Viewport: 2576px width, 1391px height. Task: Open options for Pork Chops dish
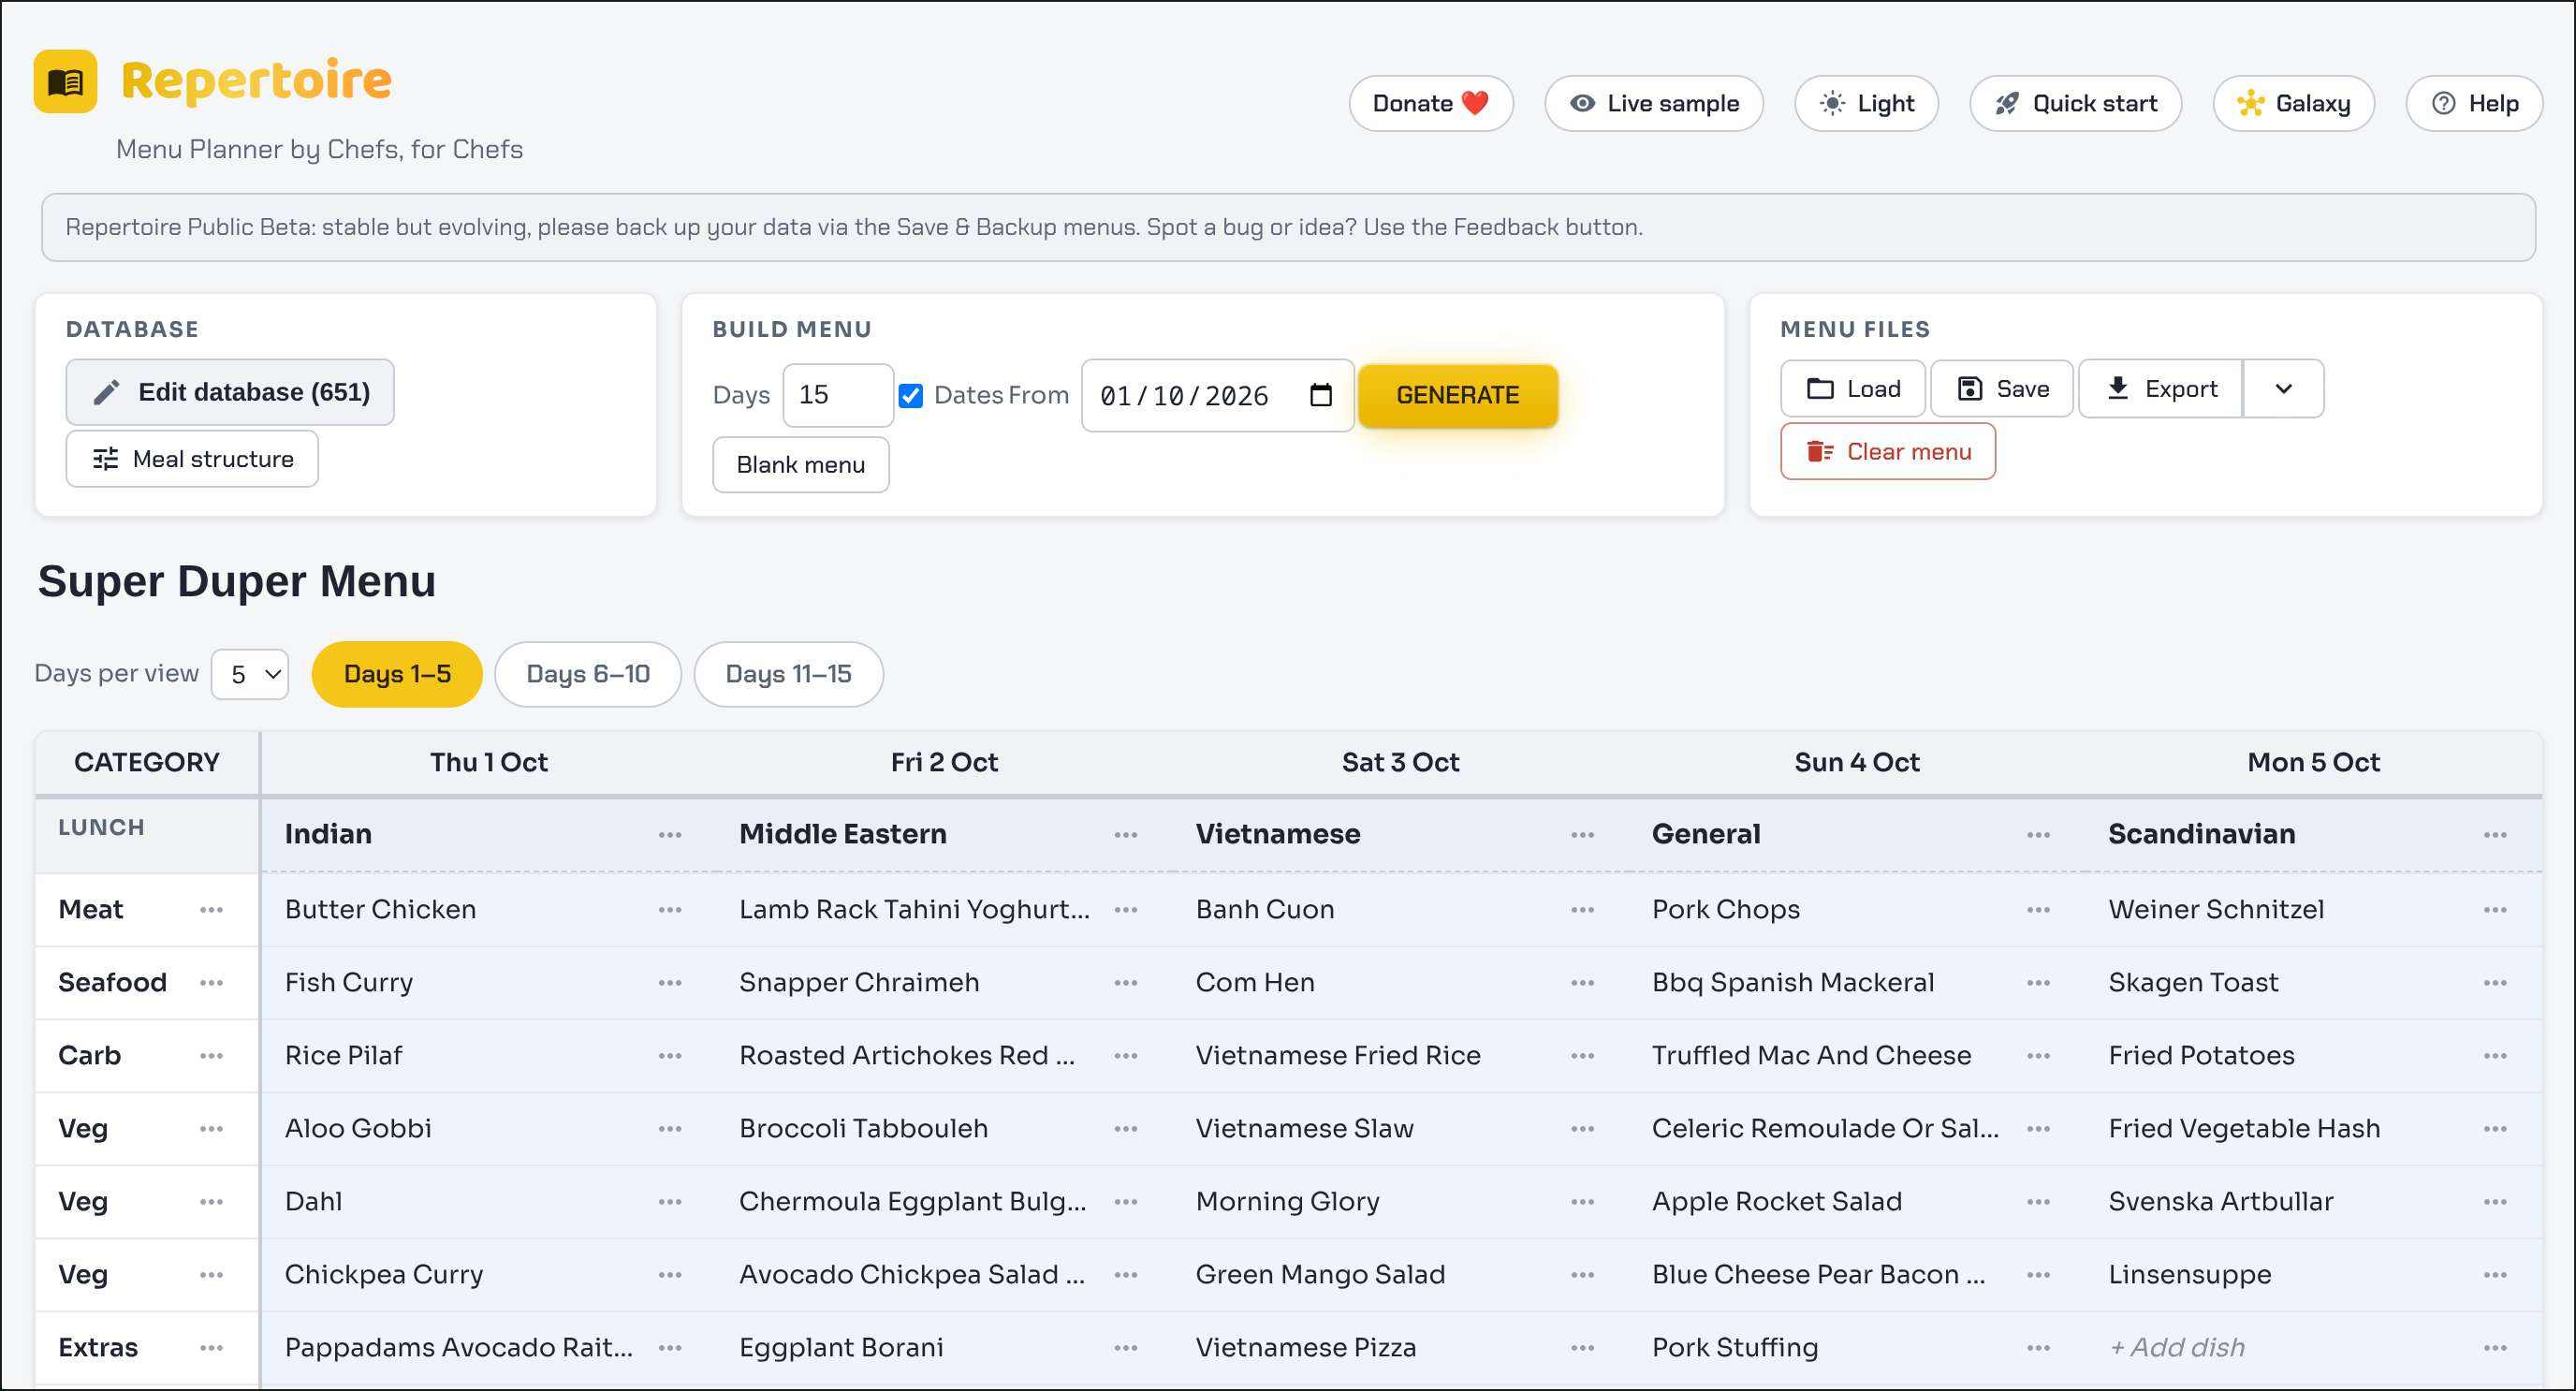pyautogui.click(x=2038, y=910)
